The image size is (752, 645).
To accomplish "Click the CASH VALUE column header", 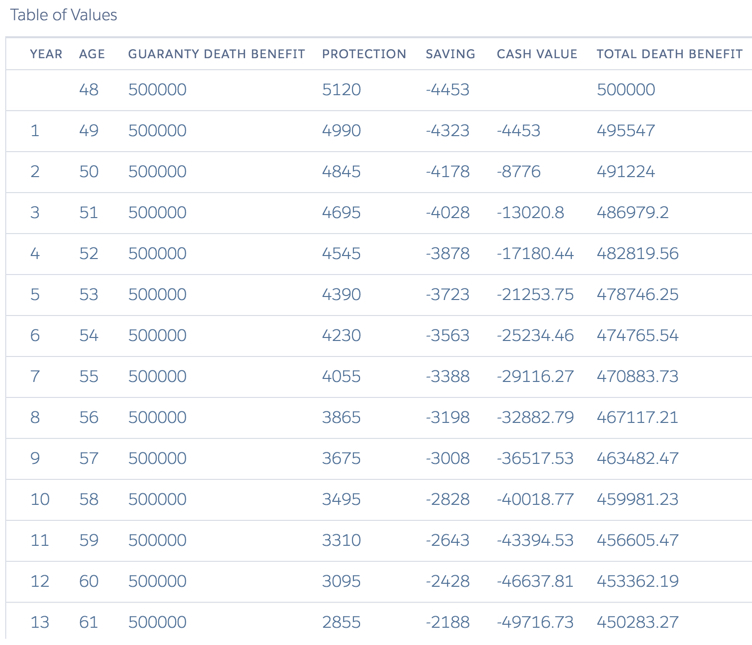I will pyautogui.click(x=537, y=54).
